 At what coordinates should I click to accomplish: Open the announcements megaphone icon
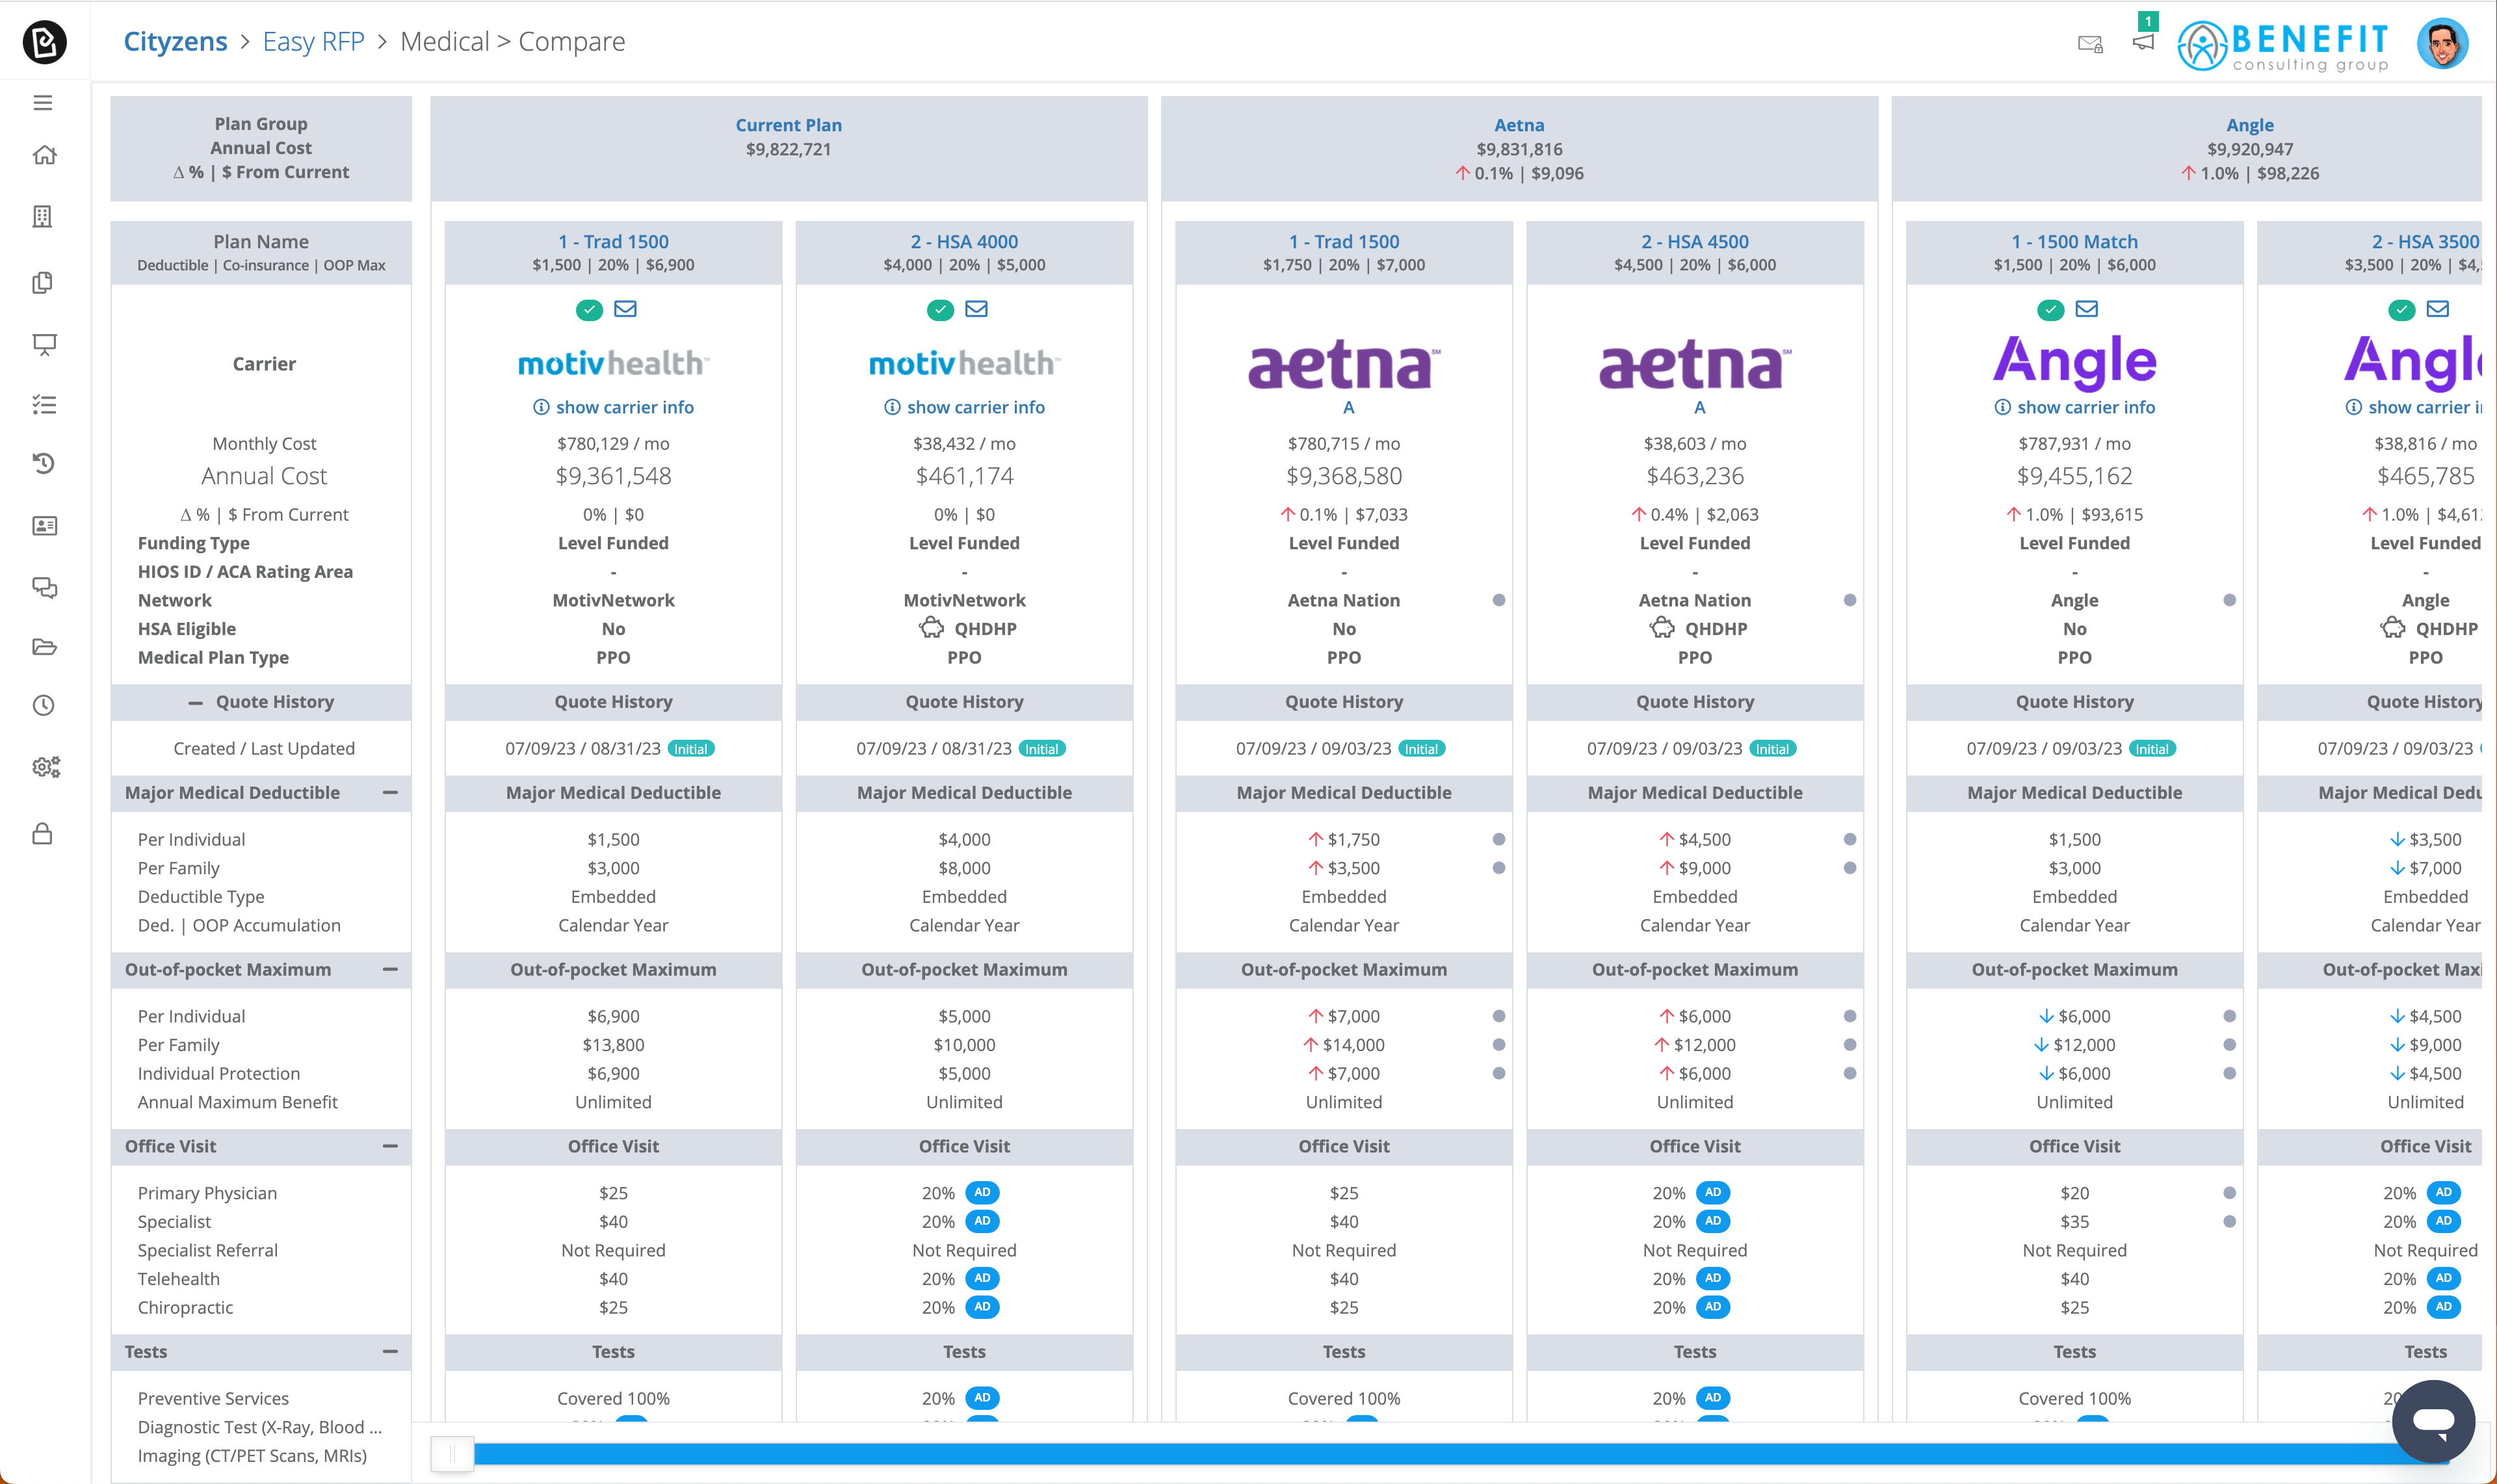pos(2143,42)
